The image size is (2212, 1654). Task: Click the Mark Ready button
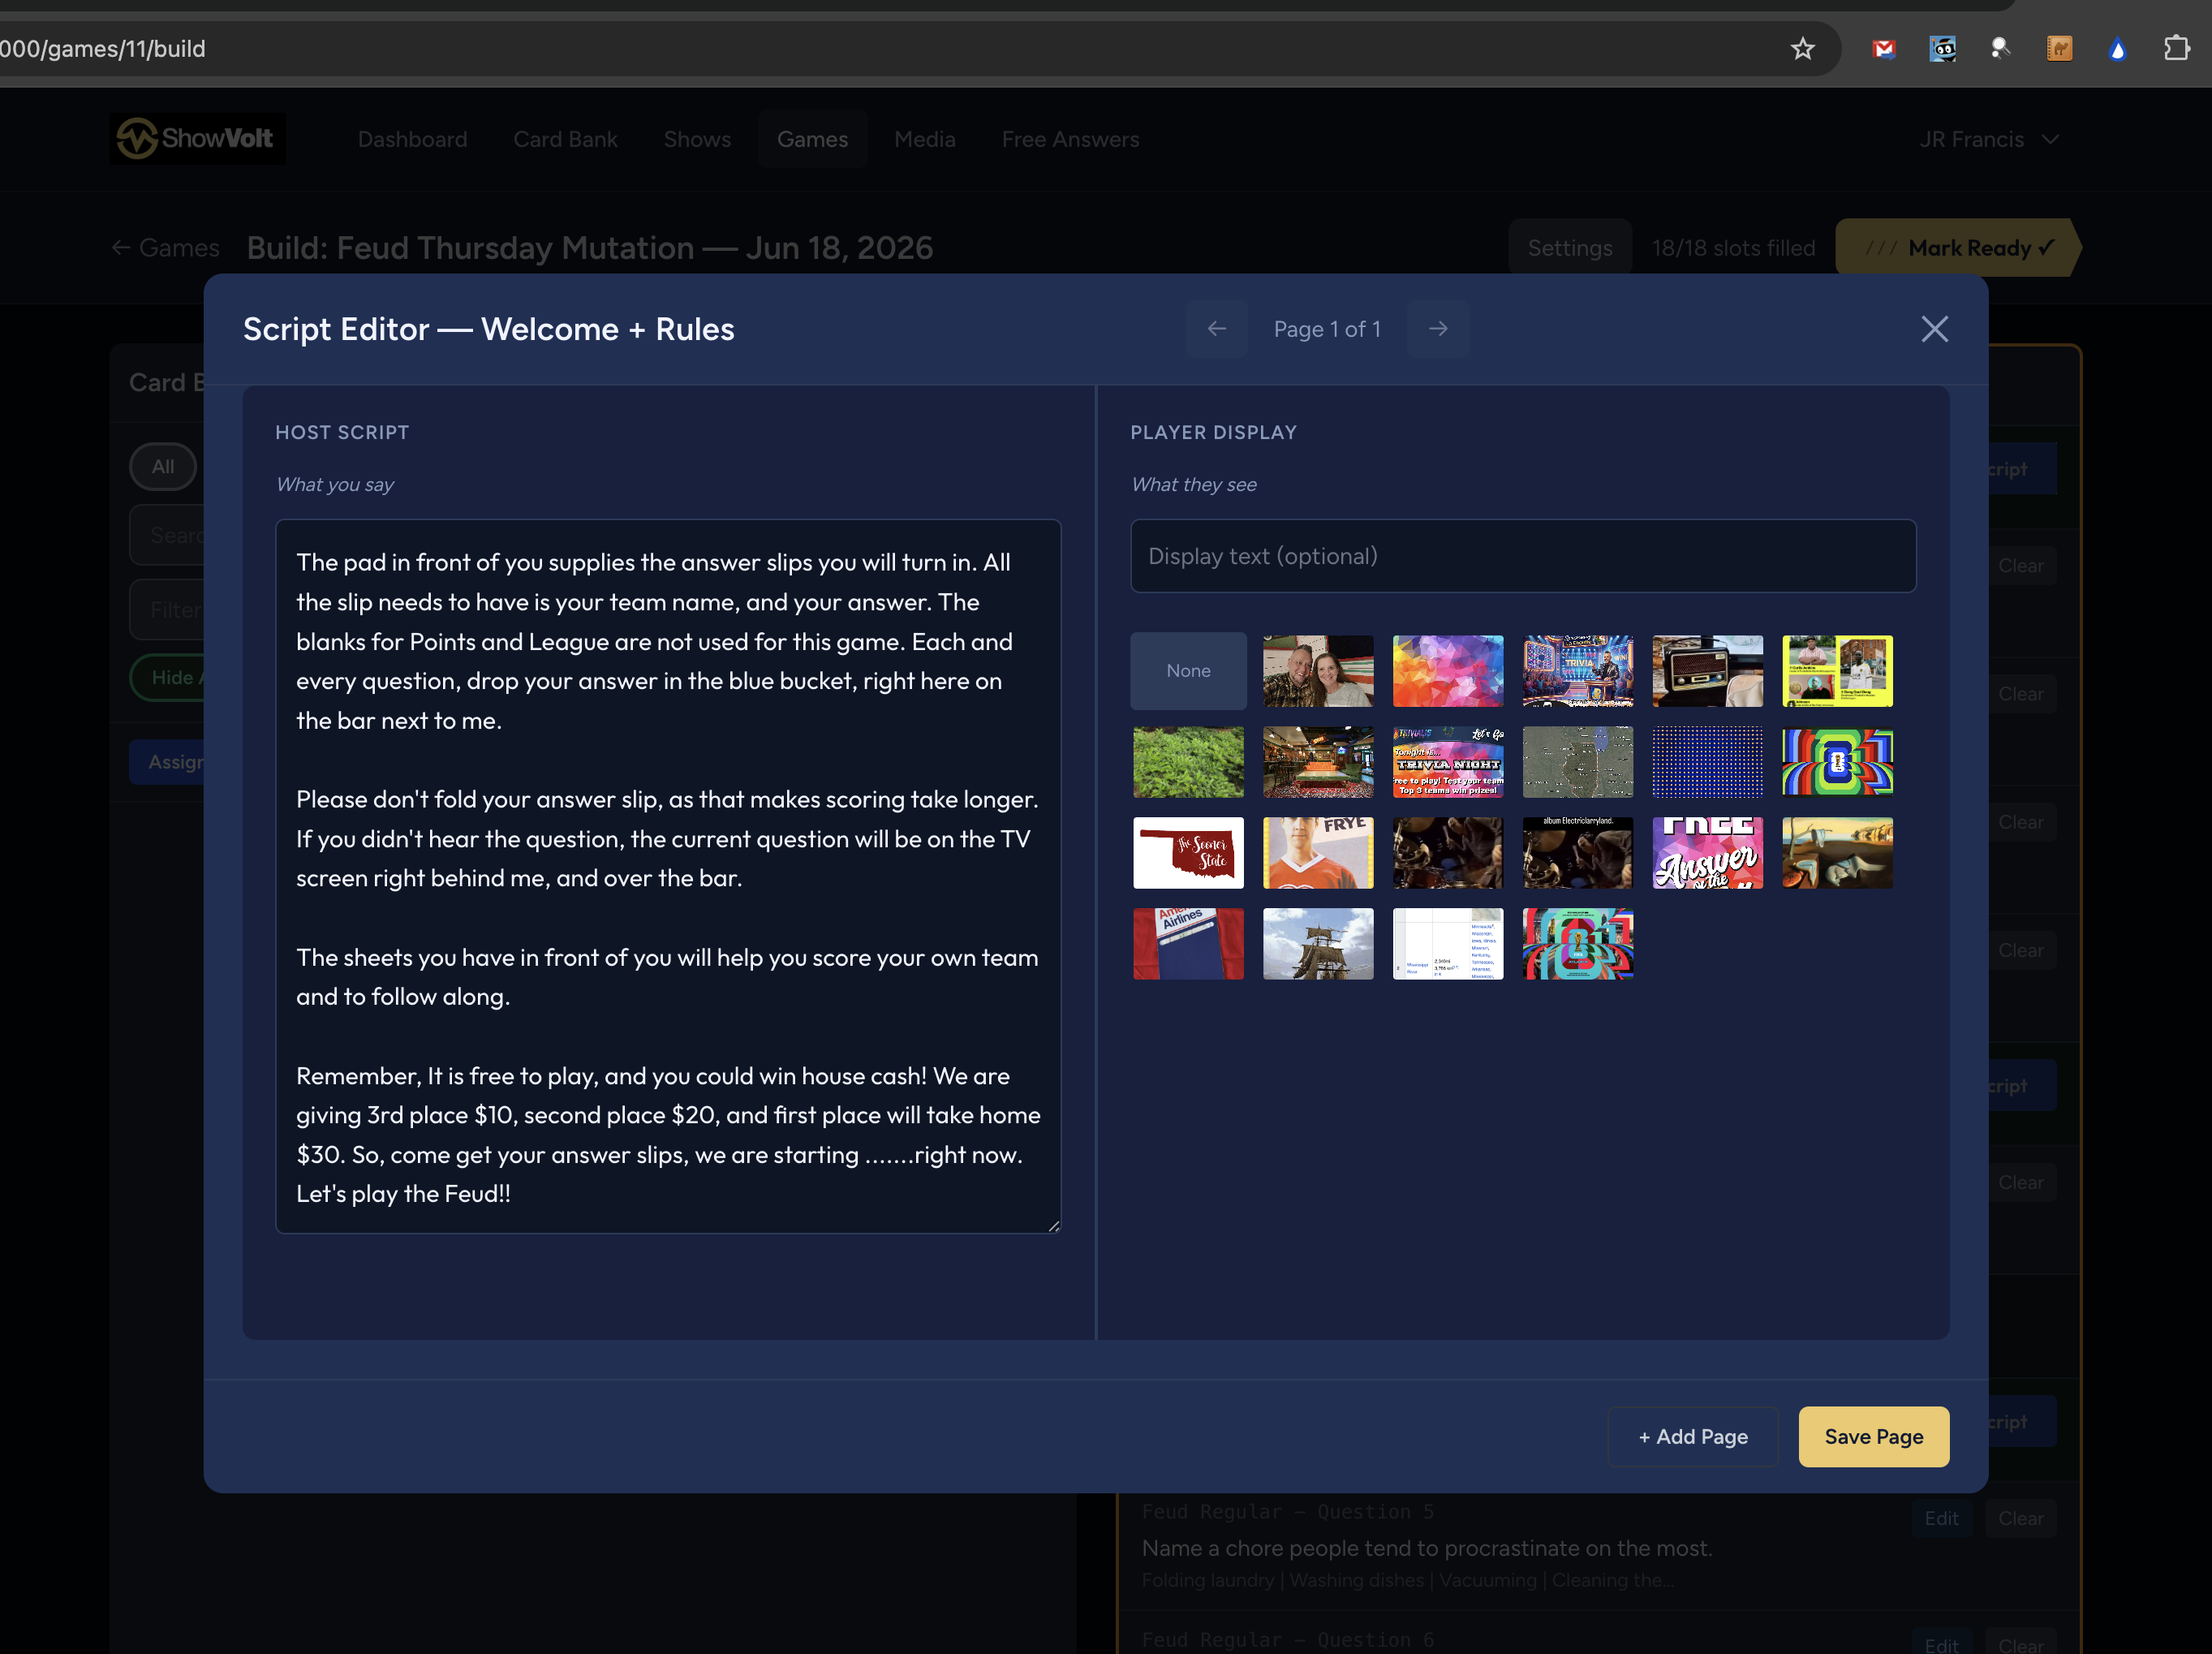tap(1958, 248)
